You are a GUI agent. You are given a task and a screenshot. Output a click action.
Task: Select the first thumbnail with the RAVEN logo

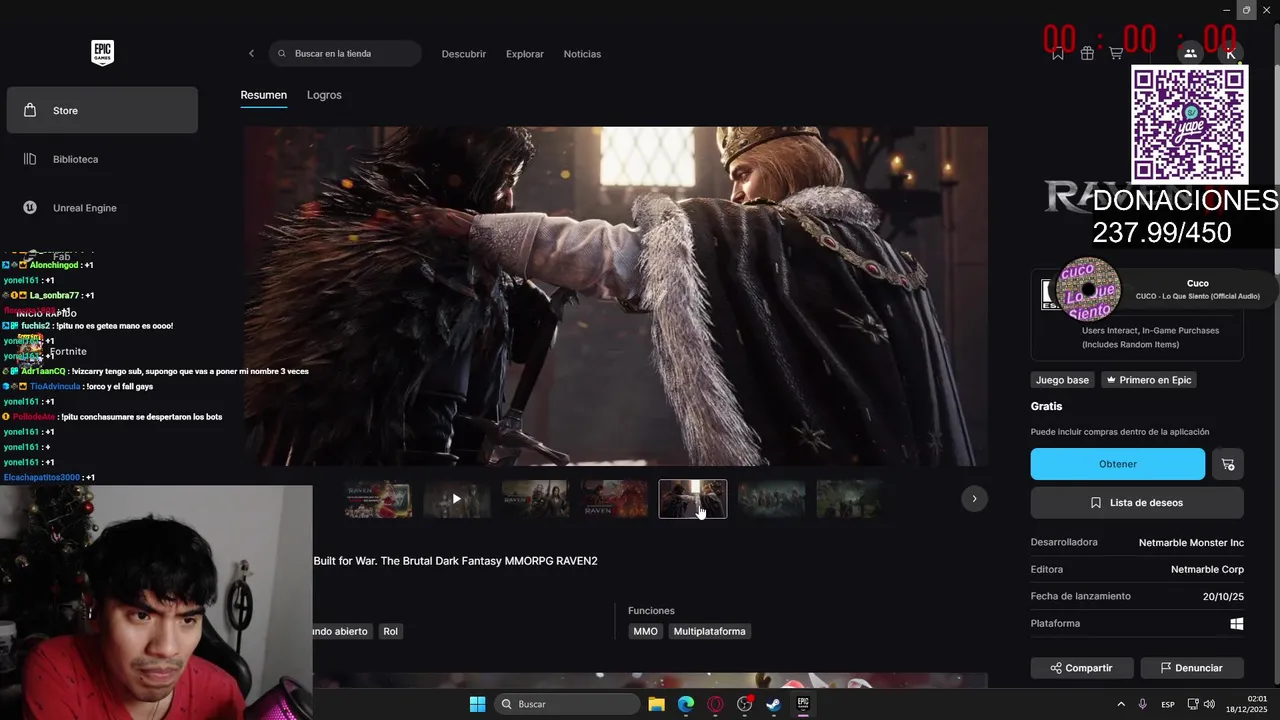coord(378,499)
